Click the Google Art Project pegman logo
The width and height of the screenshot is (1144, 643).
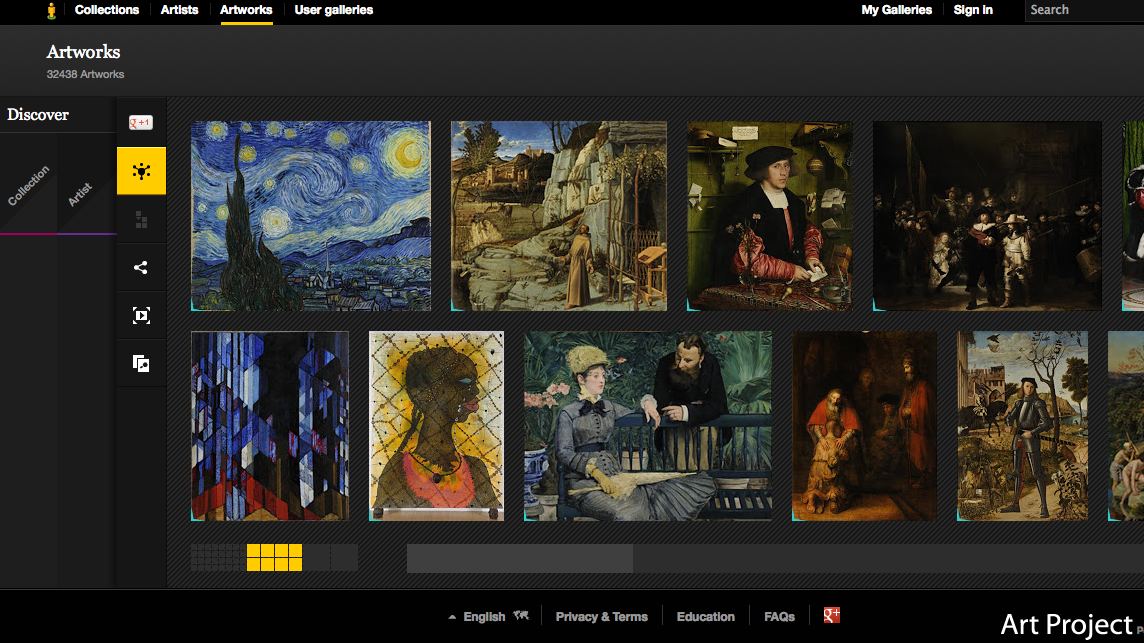click(x=51, y=10)
